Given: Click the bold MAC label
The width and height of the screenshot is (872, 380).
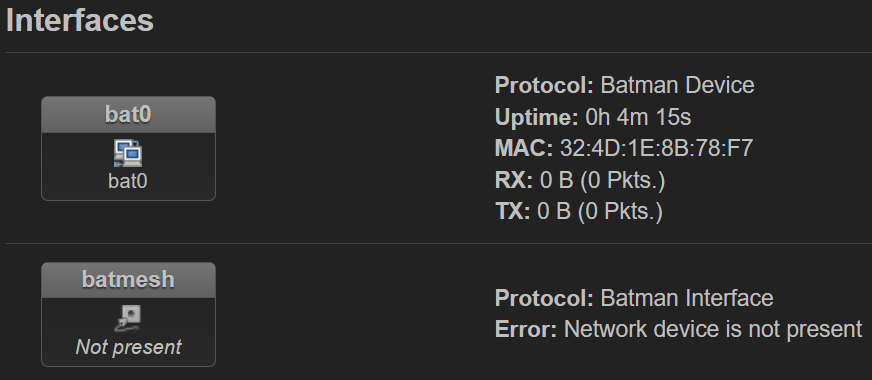Looking at the screenshot, I should click(524, 149).
